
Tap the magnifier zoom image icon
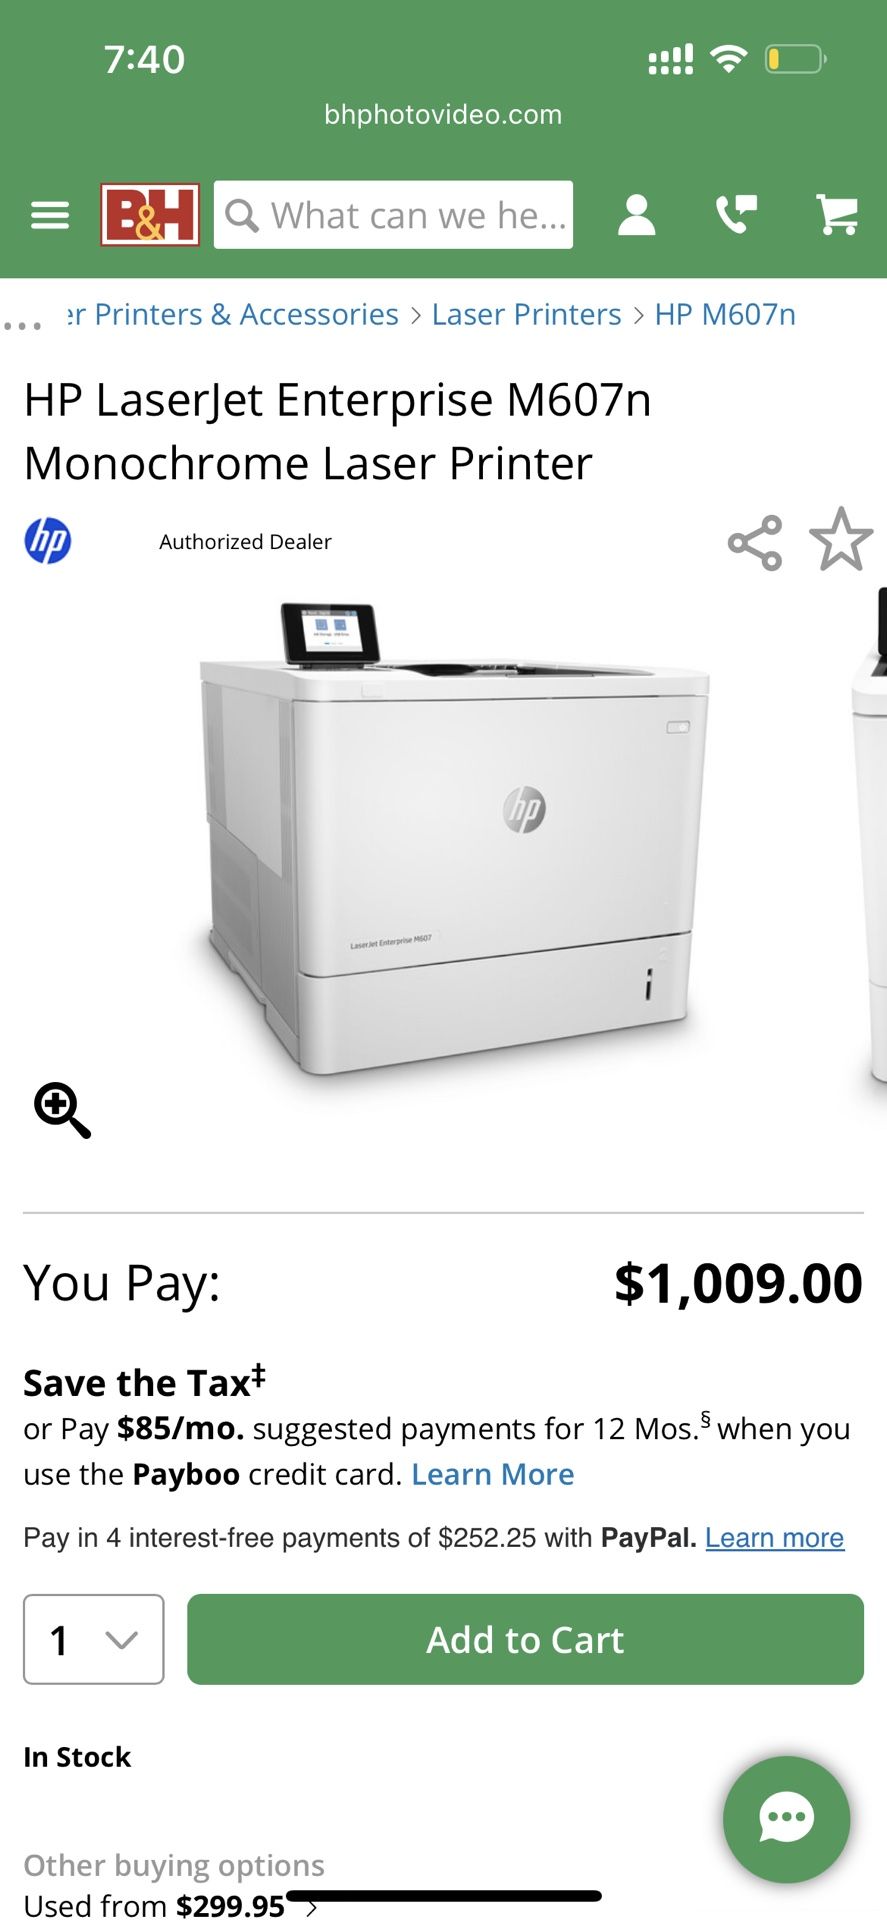tap(62, 1110)
